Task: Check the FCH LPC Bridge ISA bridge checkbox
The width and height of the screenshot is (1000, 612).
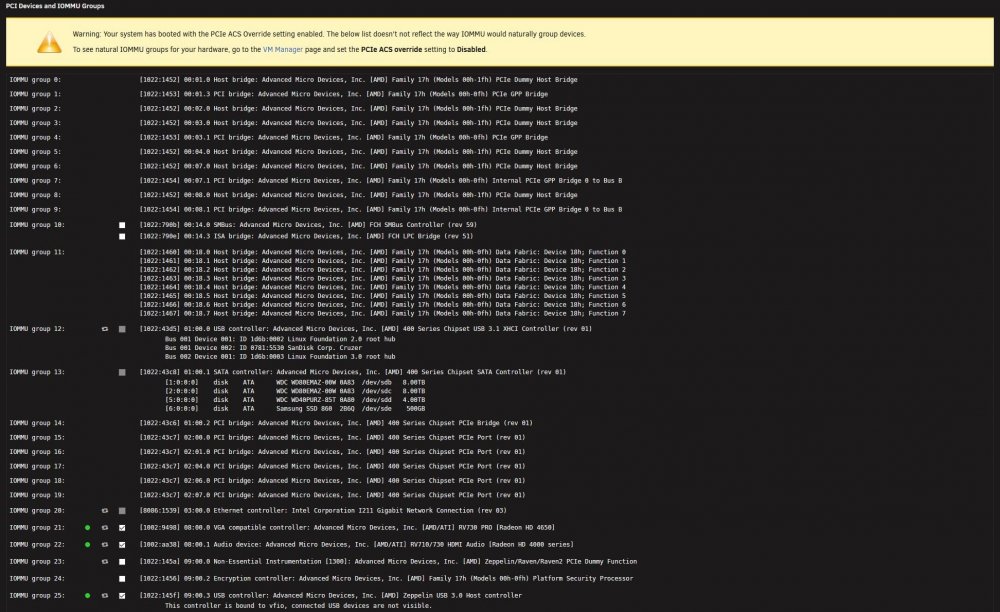Action: pyautogui.click(x=122, y=237)
